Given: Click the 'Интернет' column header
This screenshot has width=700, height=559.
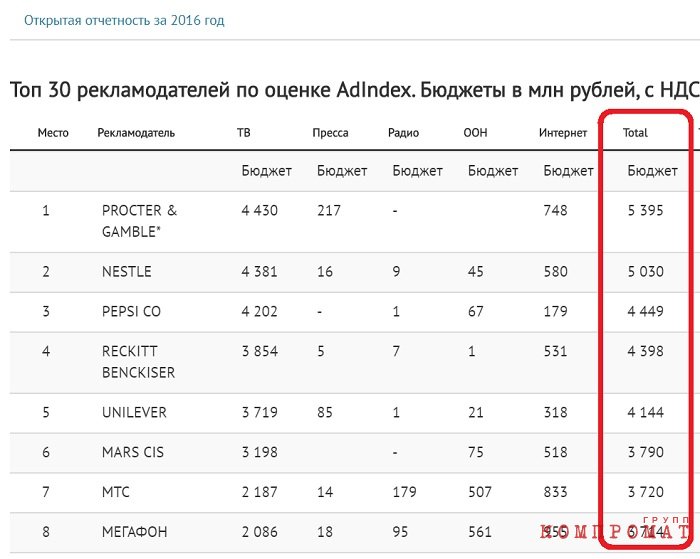Looking at the screenshot, I should pyautogui.click(x=563, y=133).
